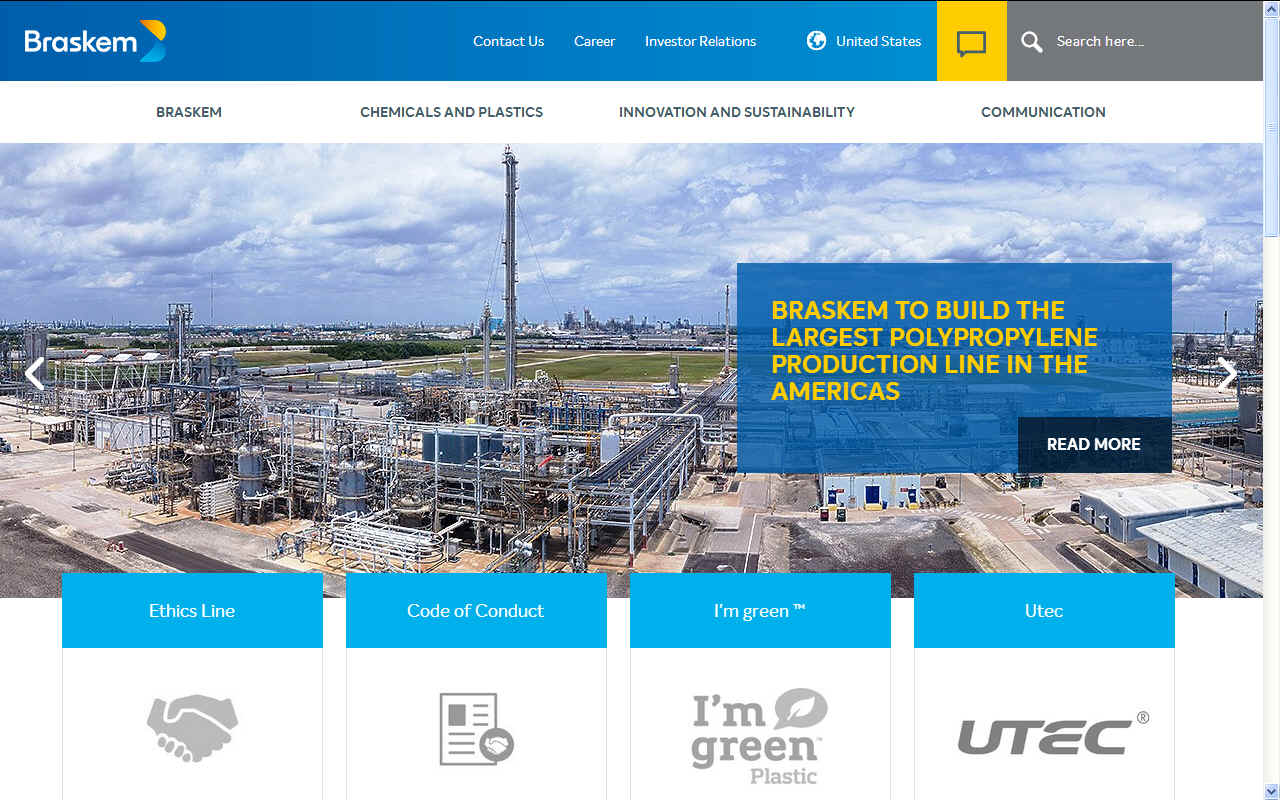Viewport: 1280px width, 800px height.
Task: Click the scrollbar up arrow
Action: (x=1271, y=9)
